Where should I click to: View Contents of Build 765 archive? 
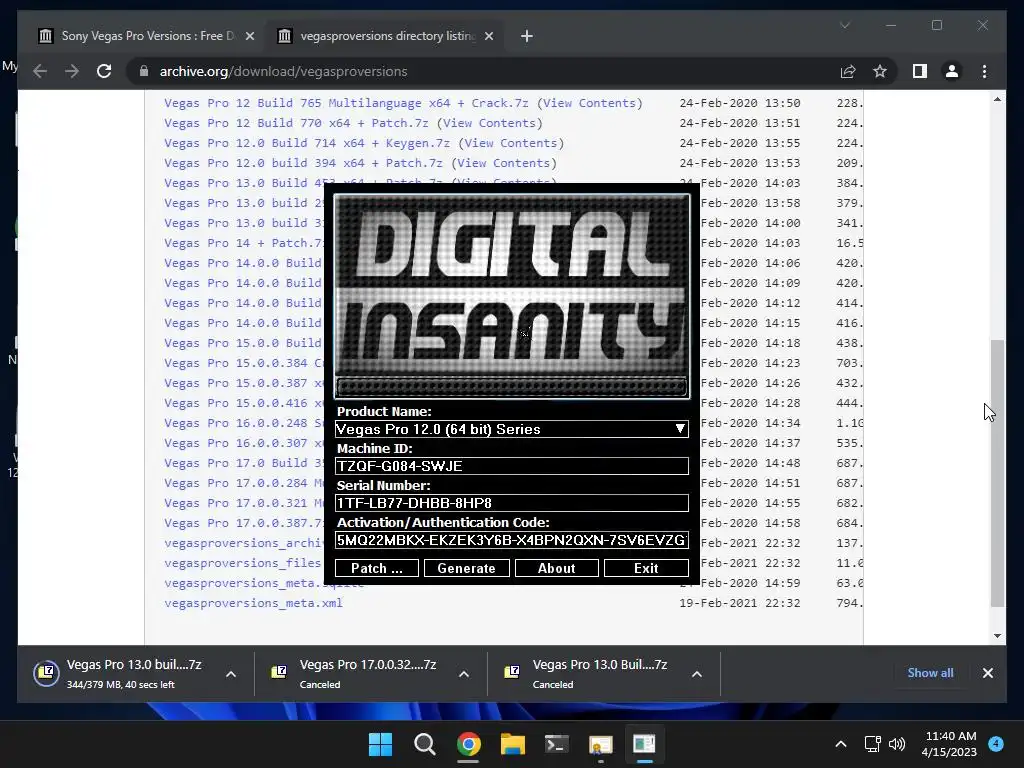click(x=589, y=103)
